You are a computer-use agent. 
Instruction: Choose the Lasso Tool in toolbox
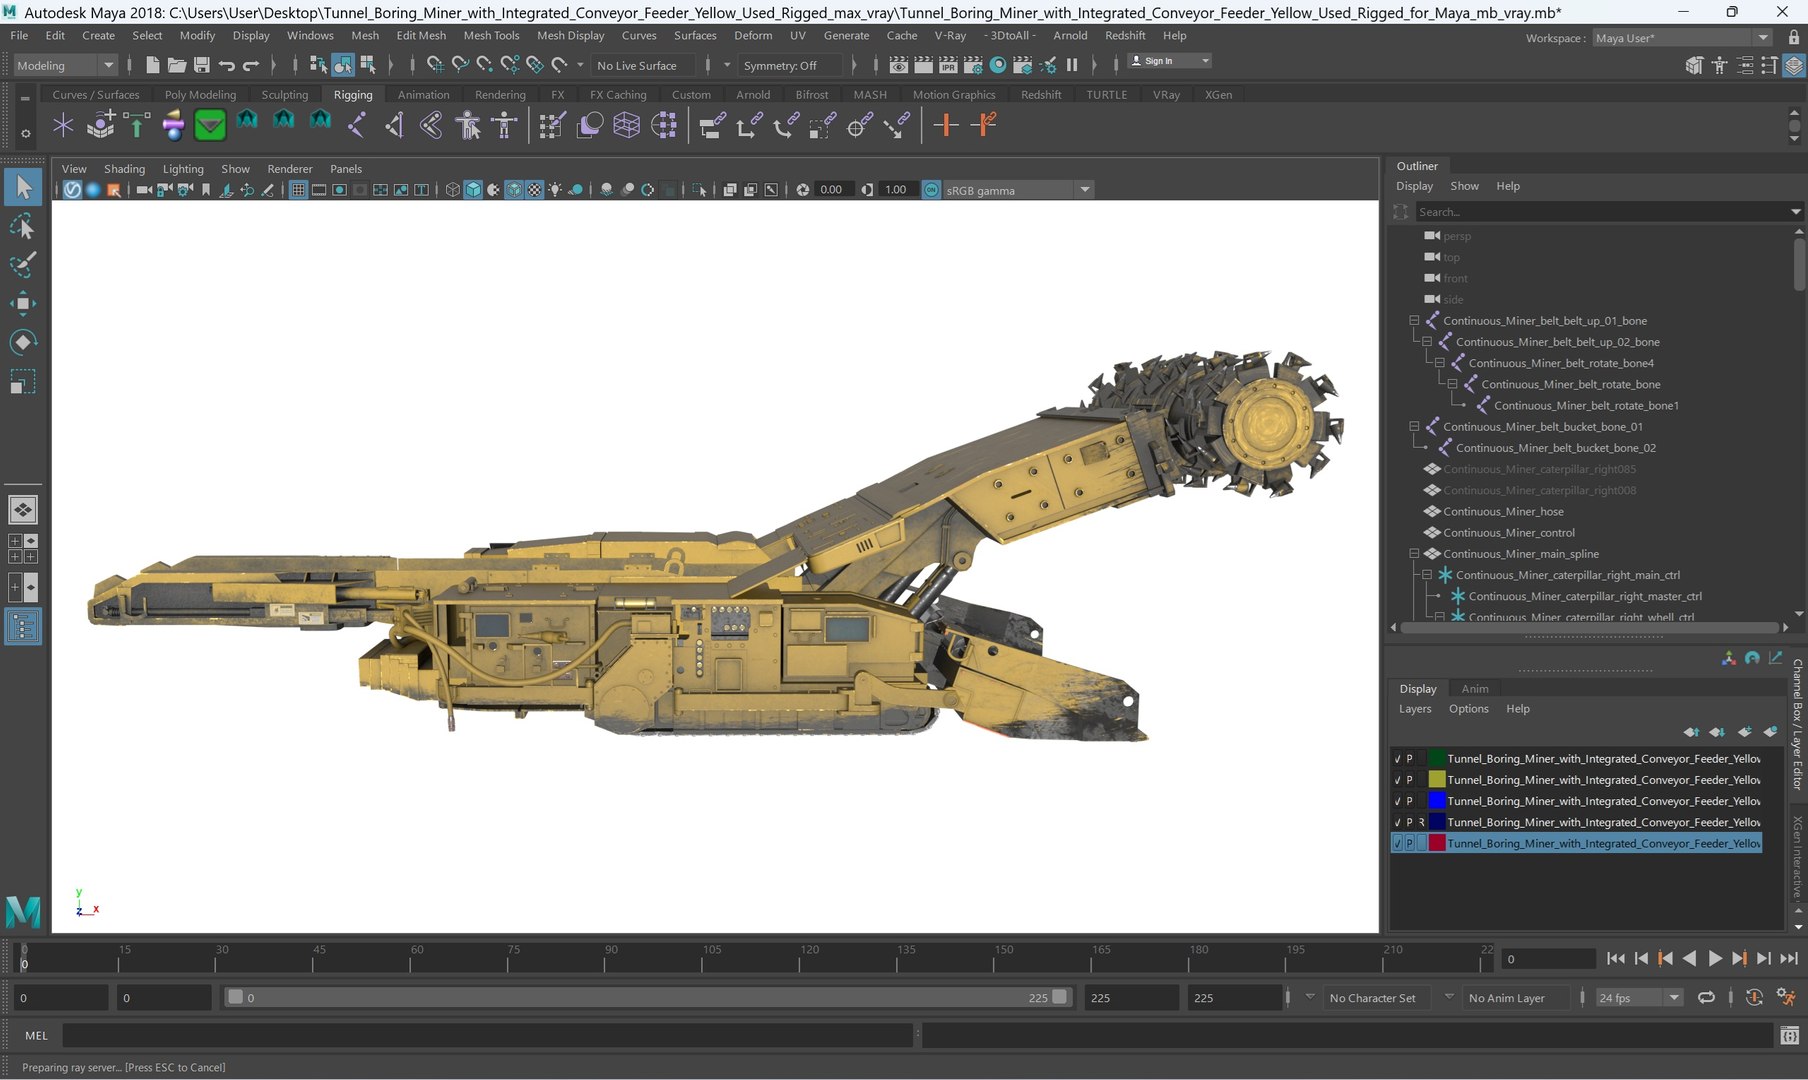coord(23,227)
